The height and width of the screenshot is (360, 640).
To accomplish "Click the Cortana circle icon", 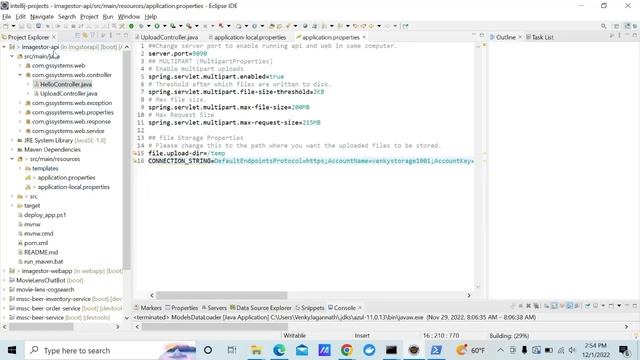I will [x=208, y=350].
